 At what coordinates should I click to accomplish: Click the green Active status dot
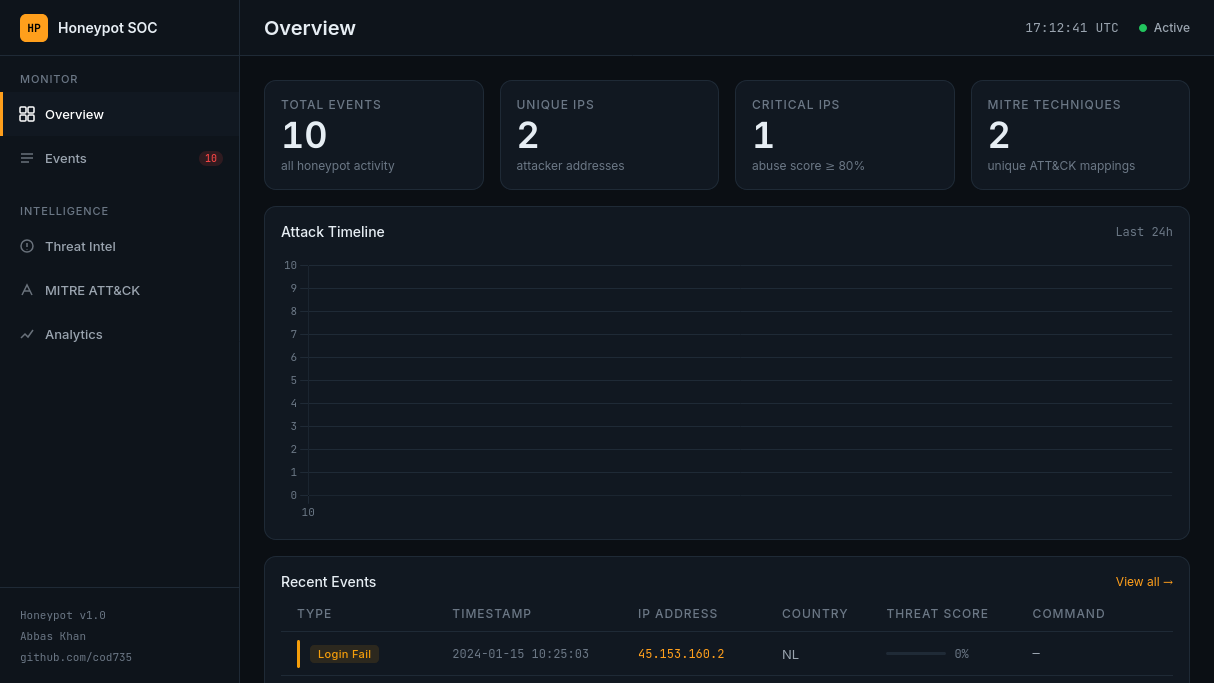point(1143,28)
